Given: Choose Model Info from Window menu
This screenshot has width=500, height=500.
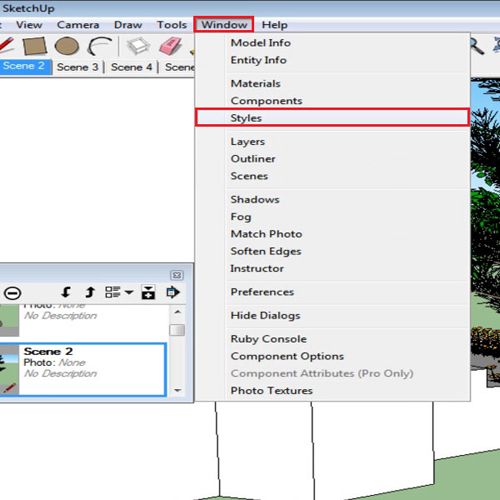Looking at the screenshot, I should point(333,43).
